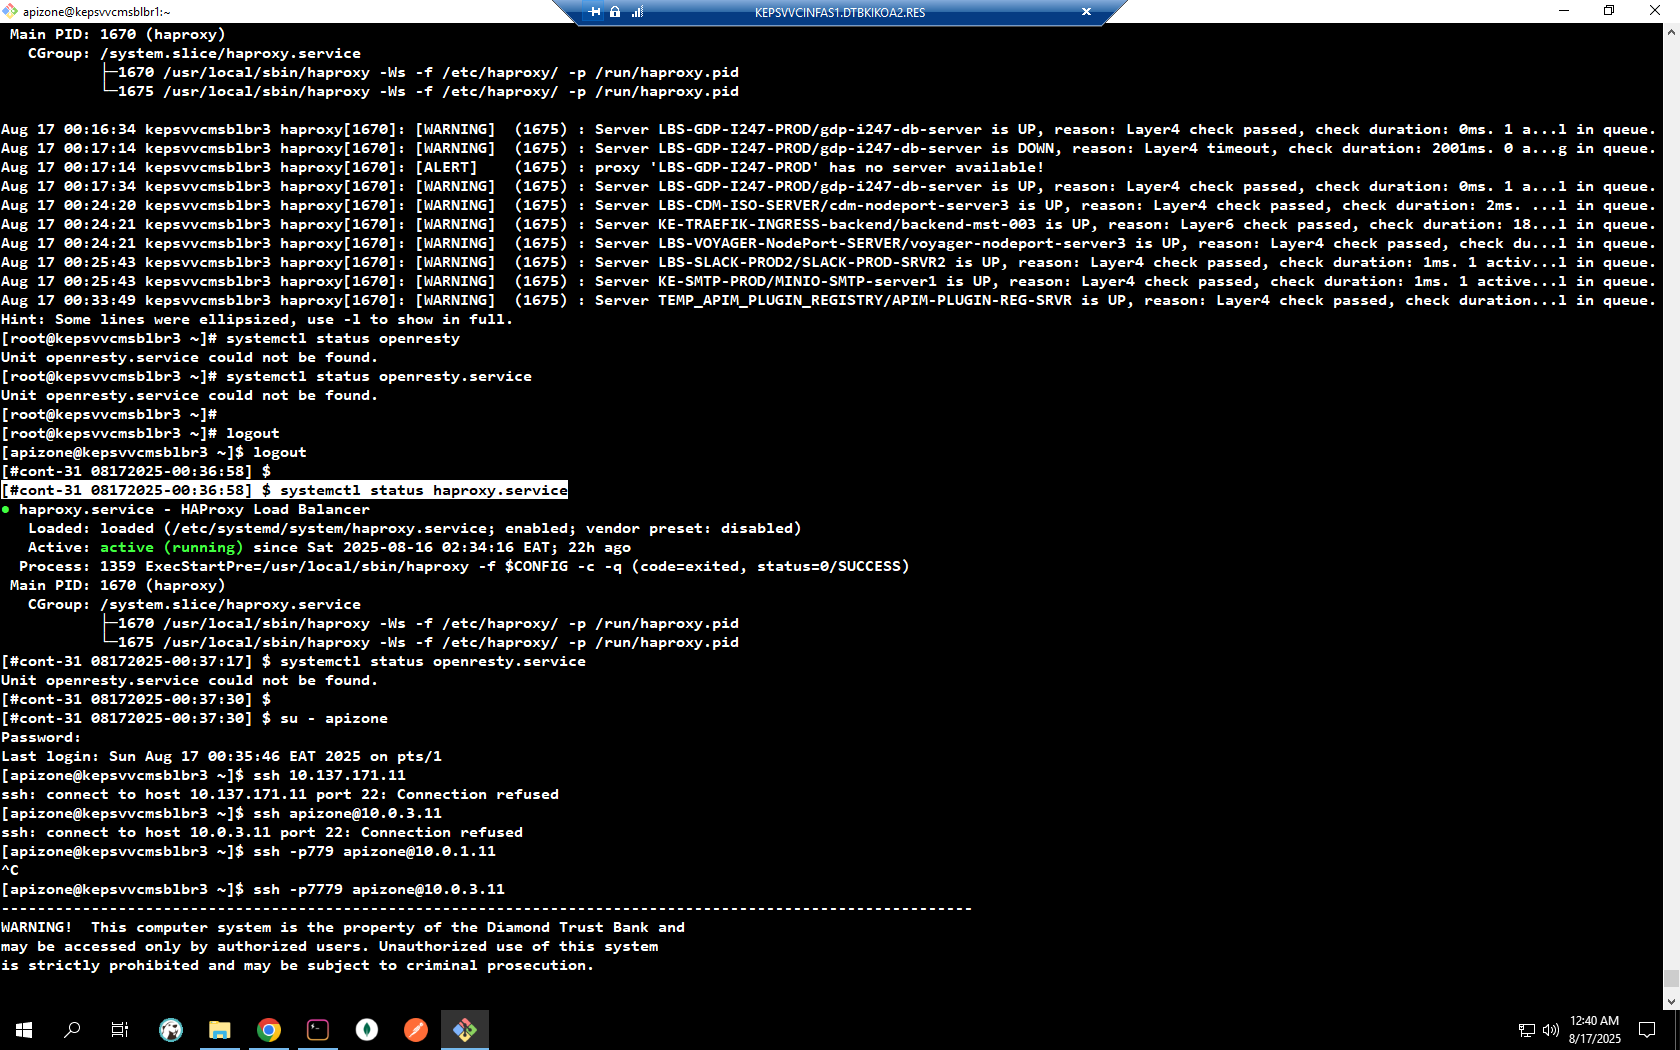Screen dimensions: 1680x1050
Task: Open the Tabby terminal taskbar icon
Action: click(318, 1029)
